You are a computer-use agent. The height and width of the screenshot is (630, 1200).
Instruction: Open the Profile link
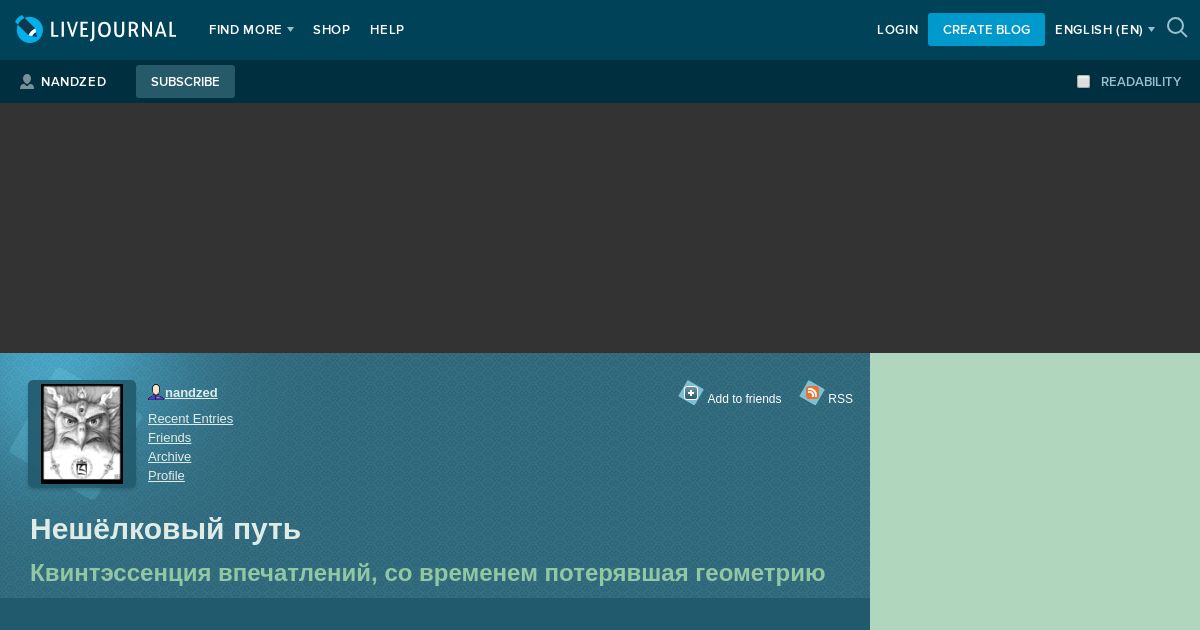coord(166,476)
